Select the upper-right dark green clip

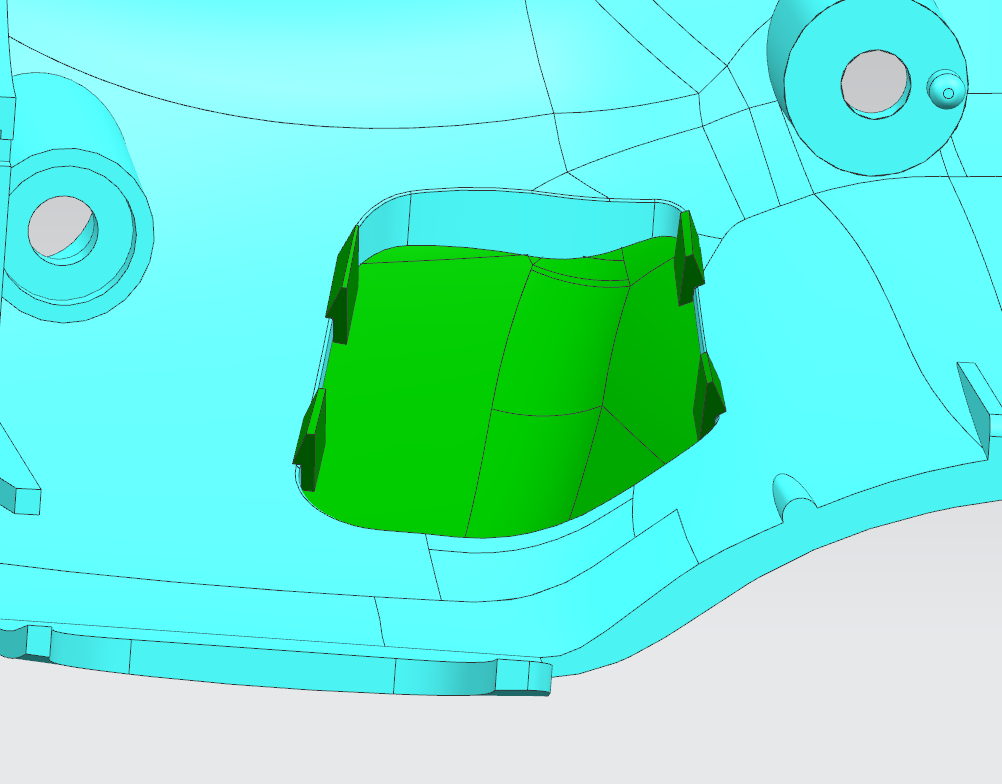pyautogui.click(x=690, y=259)
